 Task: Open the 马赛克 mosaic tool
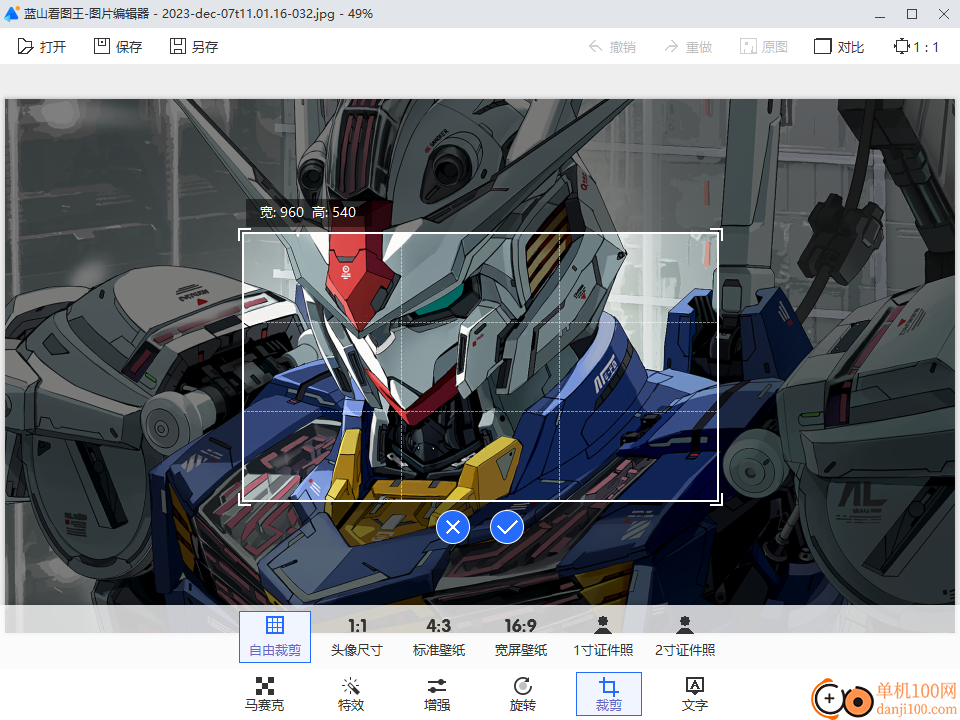pyautogui.click(x=264, y=694)
